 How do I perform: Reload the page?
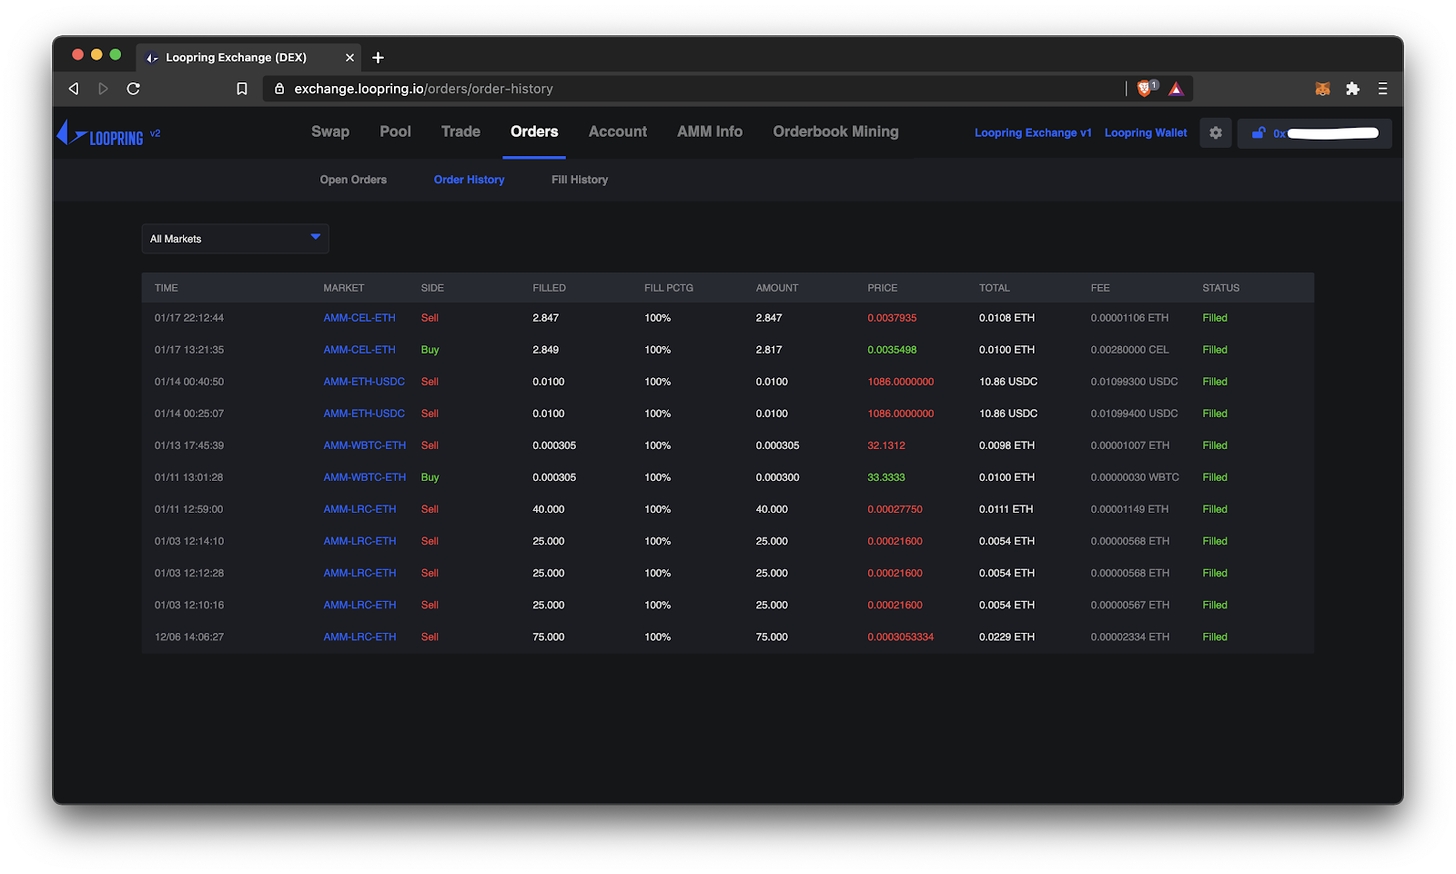click(133, 89)
